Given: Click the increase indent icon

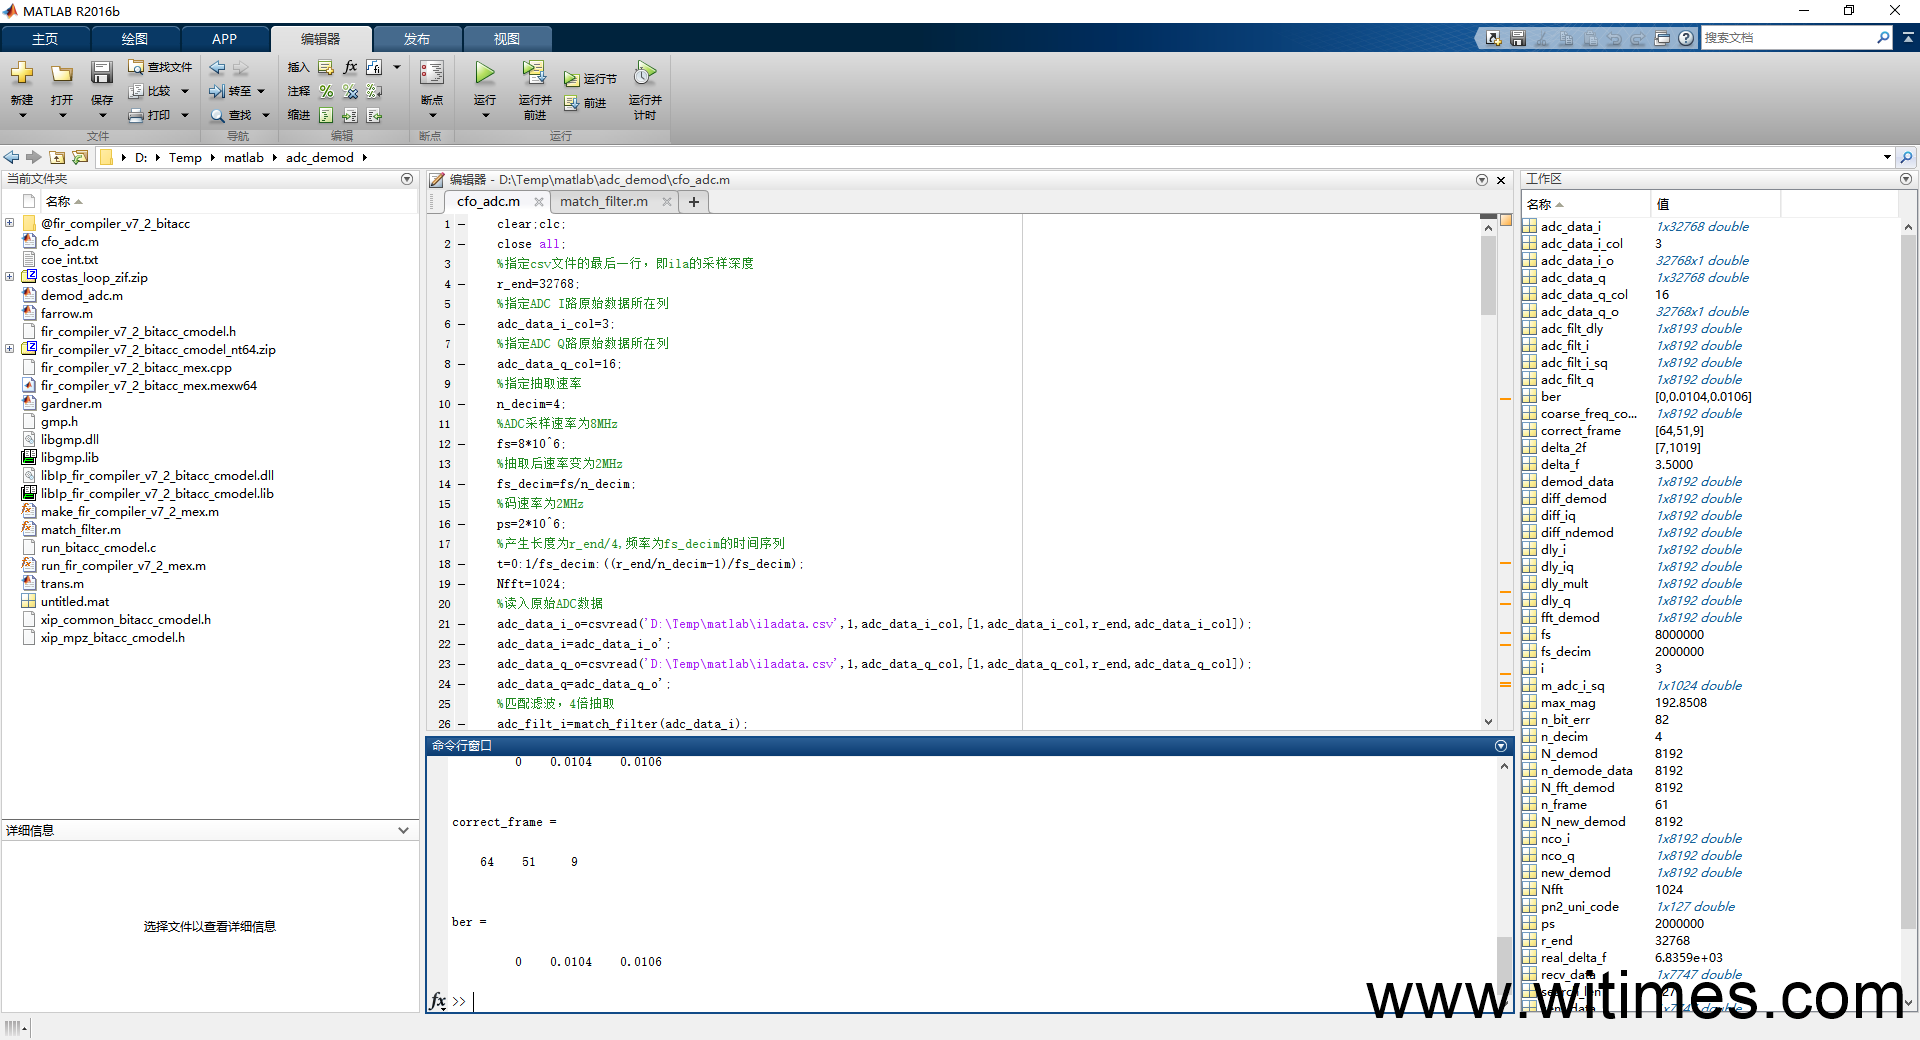Looking at the screenshot, I should click(x=350, y=115).
